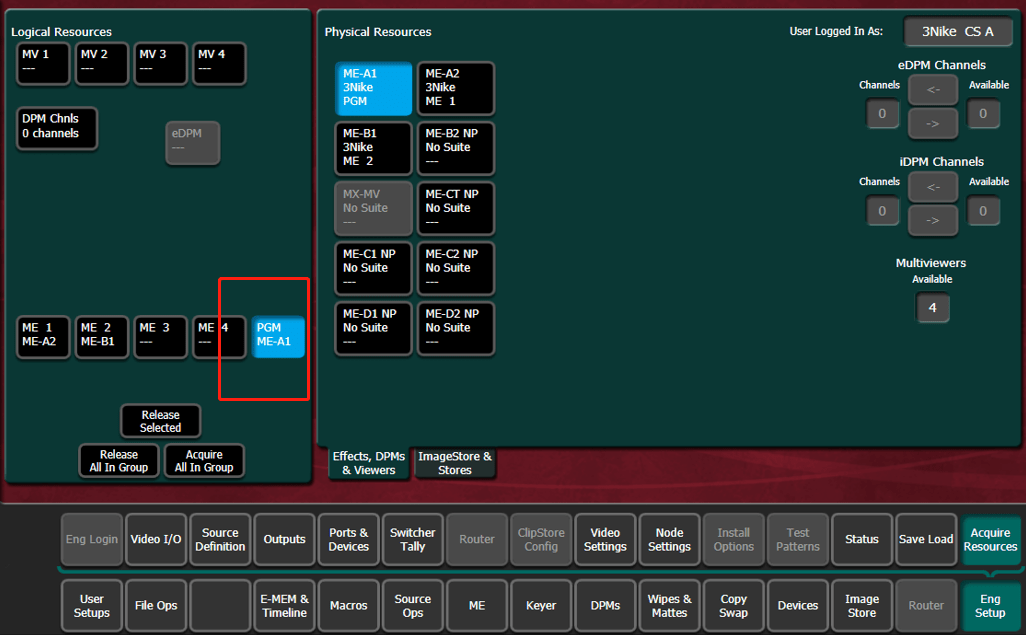Switch to ImageStore & Stores tab
Viewport: 1026px width, 635px height.
click(454, 463)
